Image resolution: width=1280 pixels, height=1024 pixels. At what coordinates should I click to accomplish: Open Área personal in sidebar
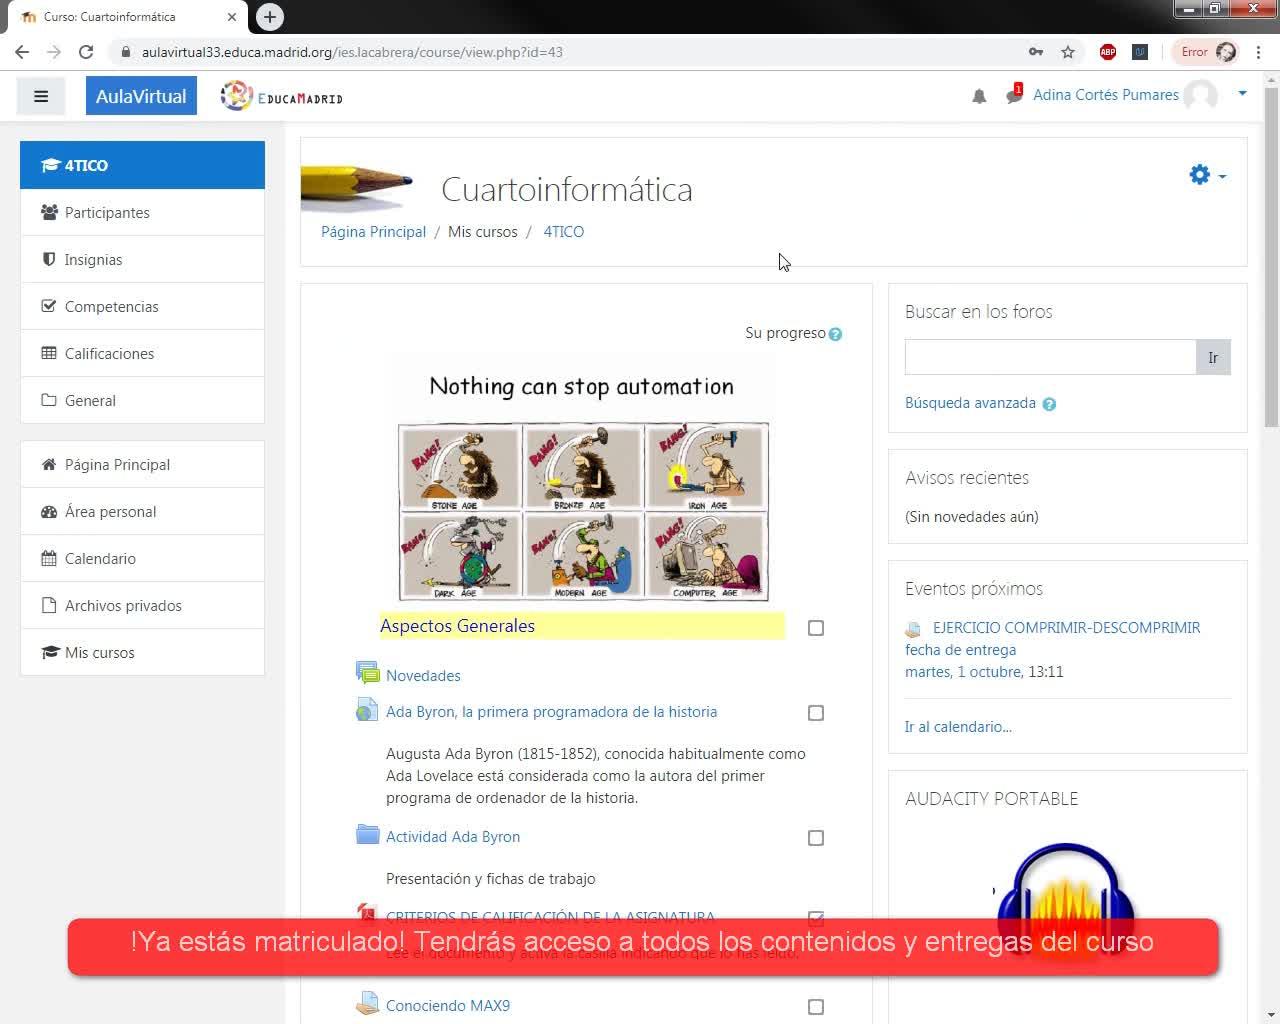click(142, 511)
